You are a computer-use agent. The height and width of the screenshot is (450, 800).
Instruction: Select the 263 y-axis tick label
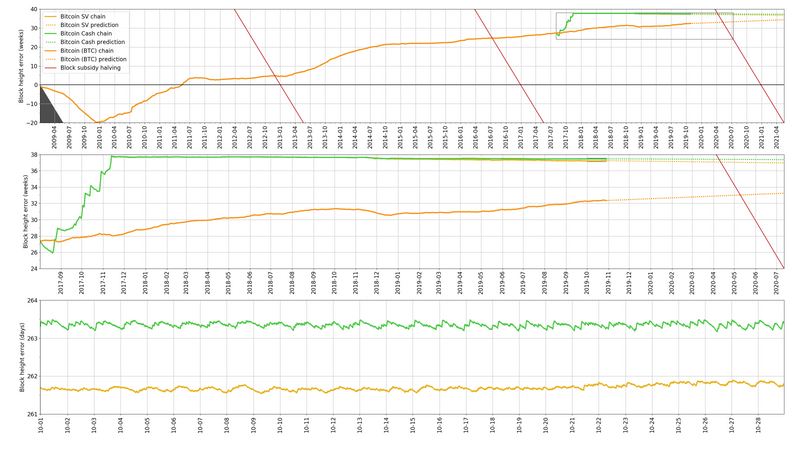33,338
